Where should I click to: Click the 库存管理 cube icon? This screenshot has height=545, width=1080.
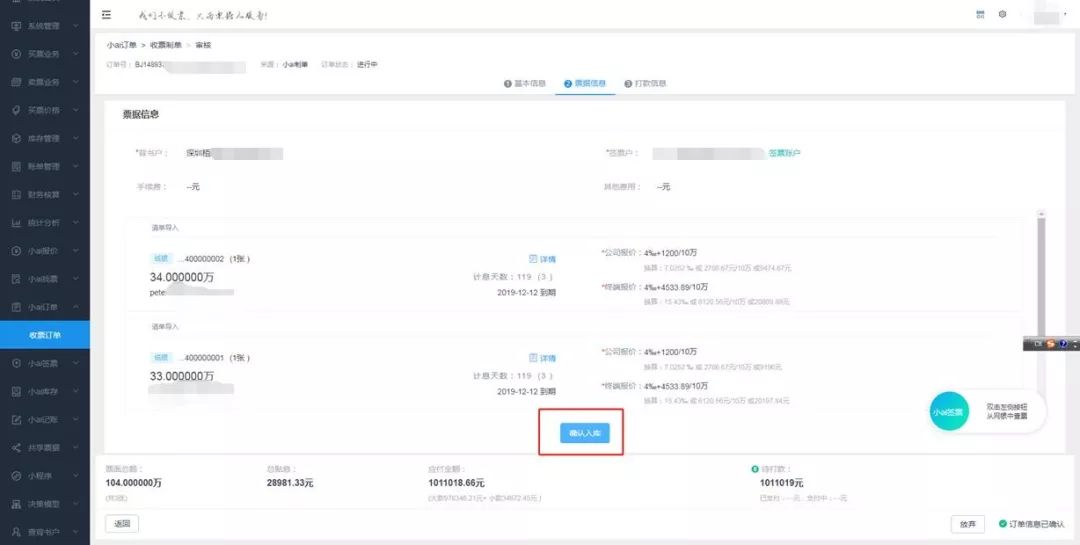tap(17, 138)
